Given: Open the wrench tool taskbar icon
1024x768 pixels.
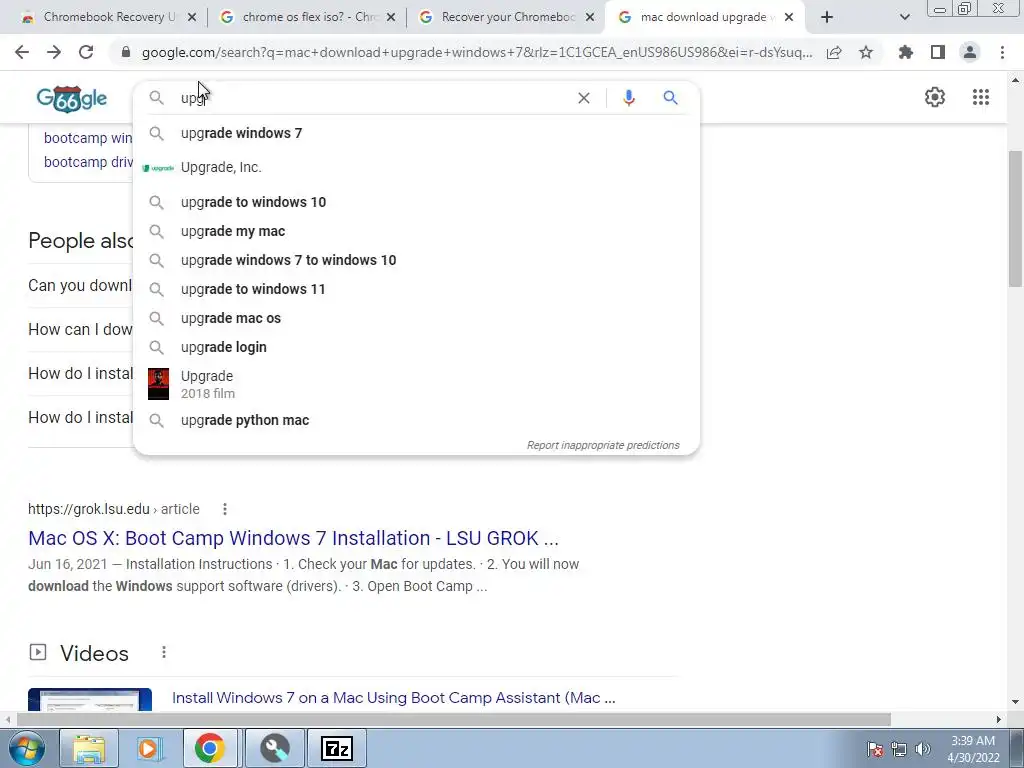Looking at the screenshot, I should 275,748.
